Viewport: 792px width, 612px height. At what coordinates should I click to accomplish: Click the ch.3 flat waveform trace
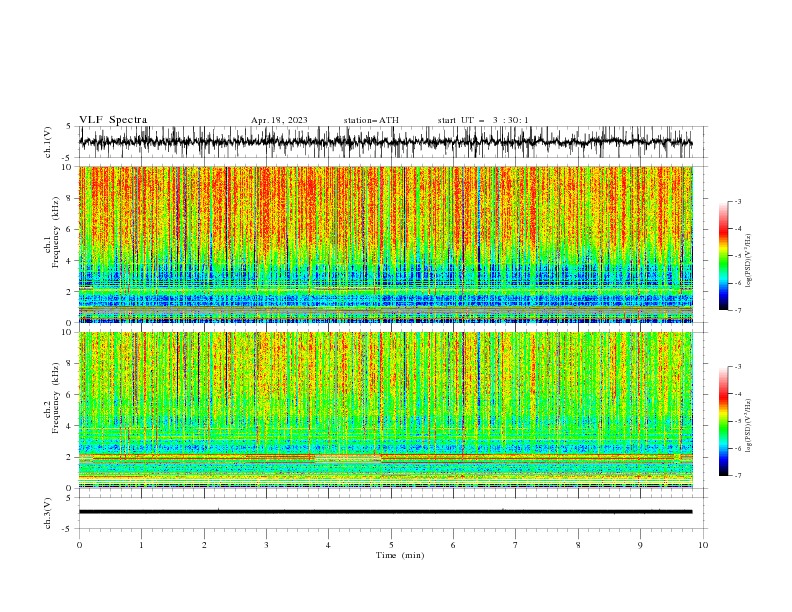pyautogui.click(x=385, y=512)
